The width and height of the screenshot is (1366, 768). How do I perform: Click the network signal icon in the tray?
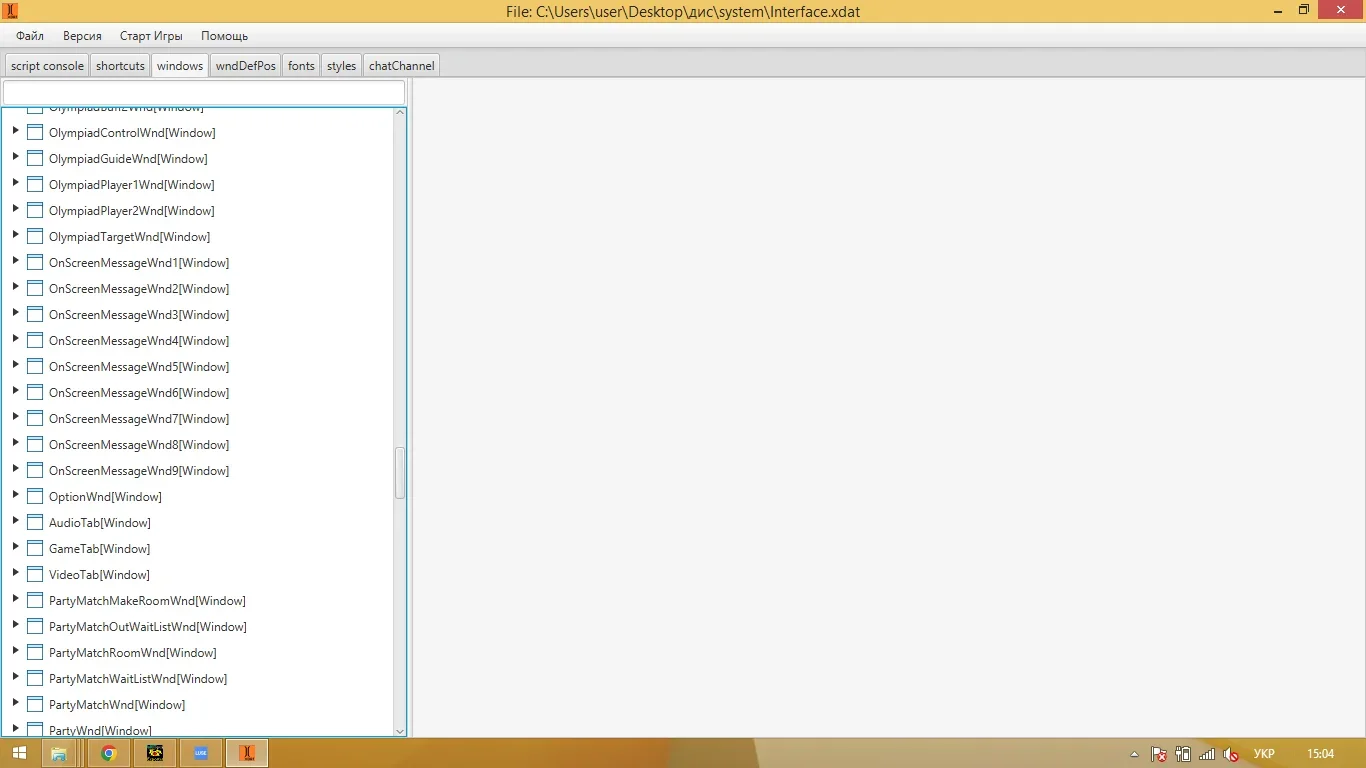coord(1207,753)
